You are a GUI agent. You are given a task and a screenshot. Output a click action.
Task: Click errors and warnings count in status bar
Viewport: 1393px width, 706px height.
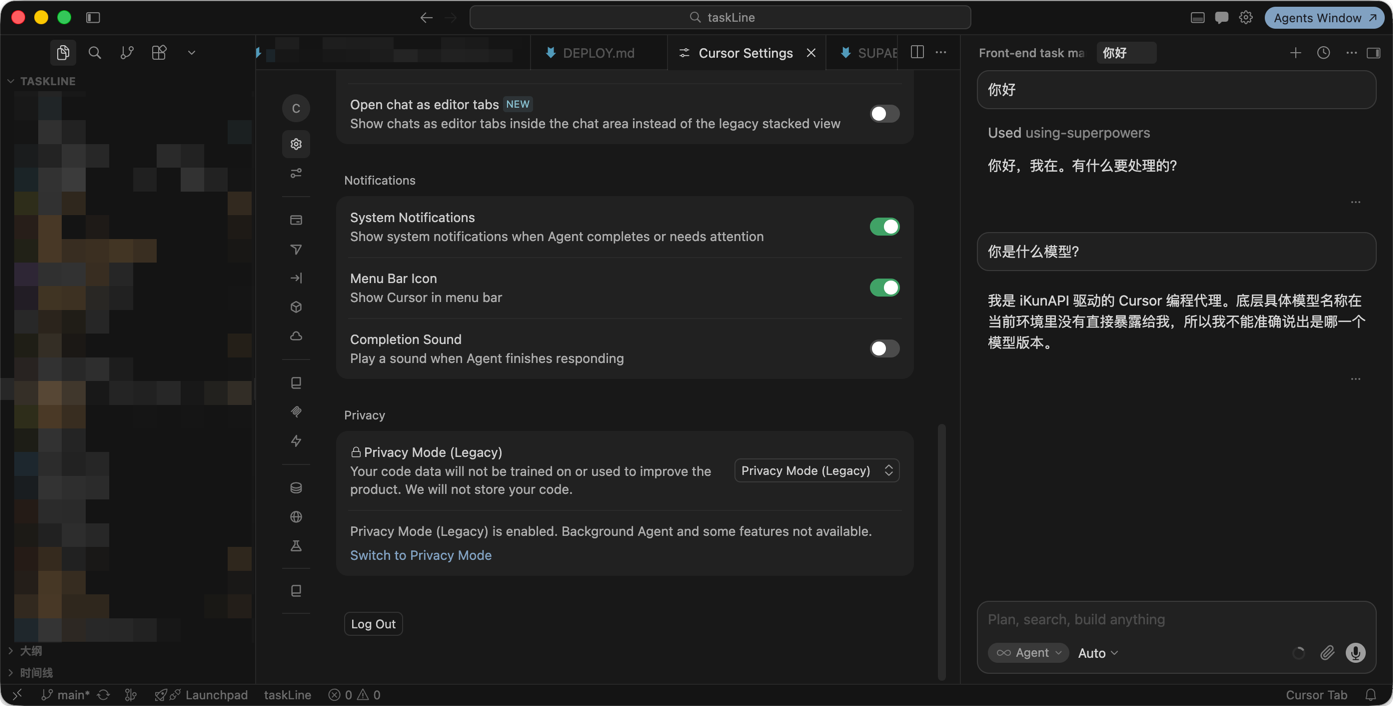pyautogui.click(x=354, y=695)
